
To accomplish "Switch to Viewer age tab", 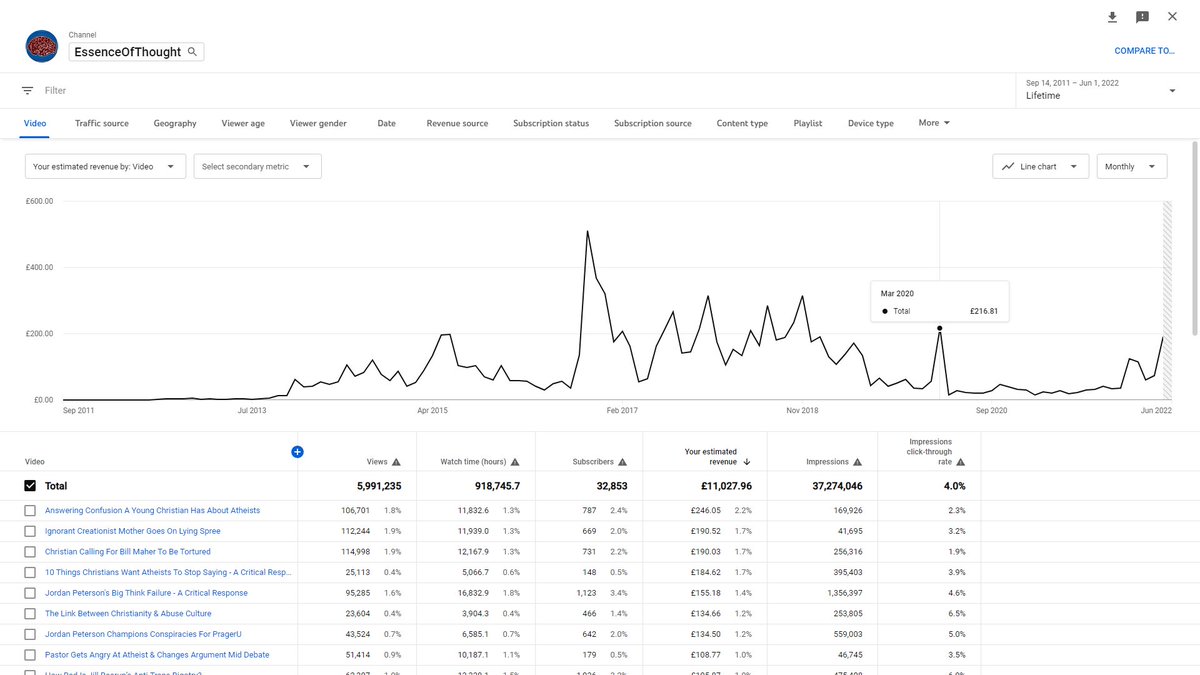I will [243, 123].
